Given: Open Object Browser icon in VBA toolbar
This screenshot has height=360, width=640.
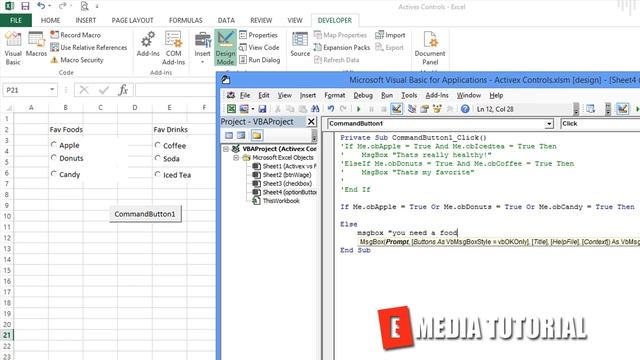Looking at the screenshot, I should (x=437, y=109).
